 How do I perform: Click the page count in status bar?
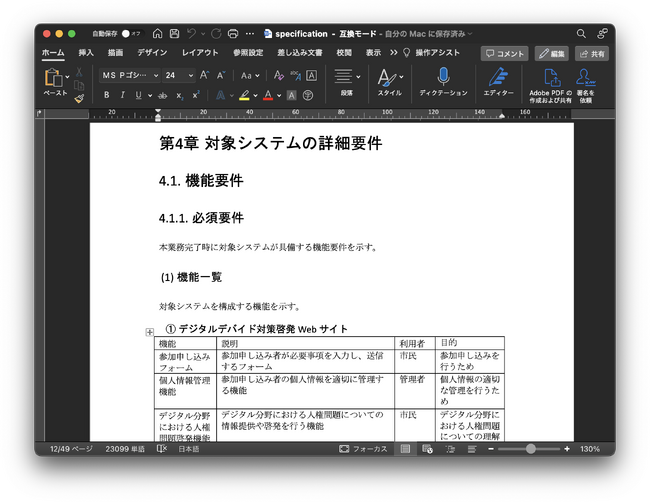tap(71, 449)
